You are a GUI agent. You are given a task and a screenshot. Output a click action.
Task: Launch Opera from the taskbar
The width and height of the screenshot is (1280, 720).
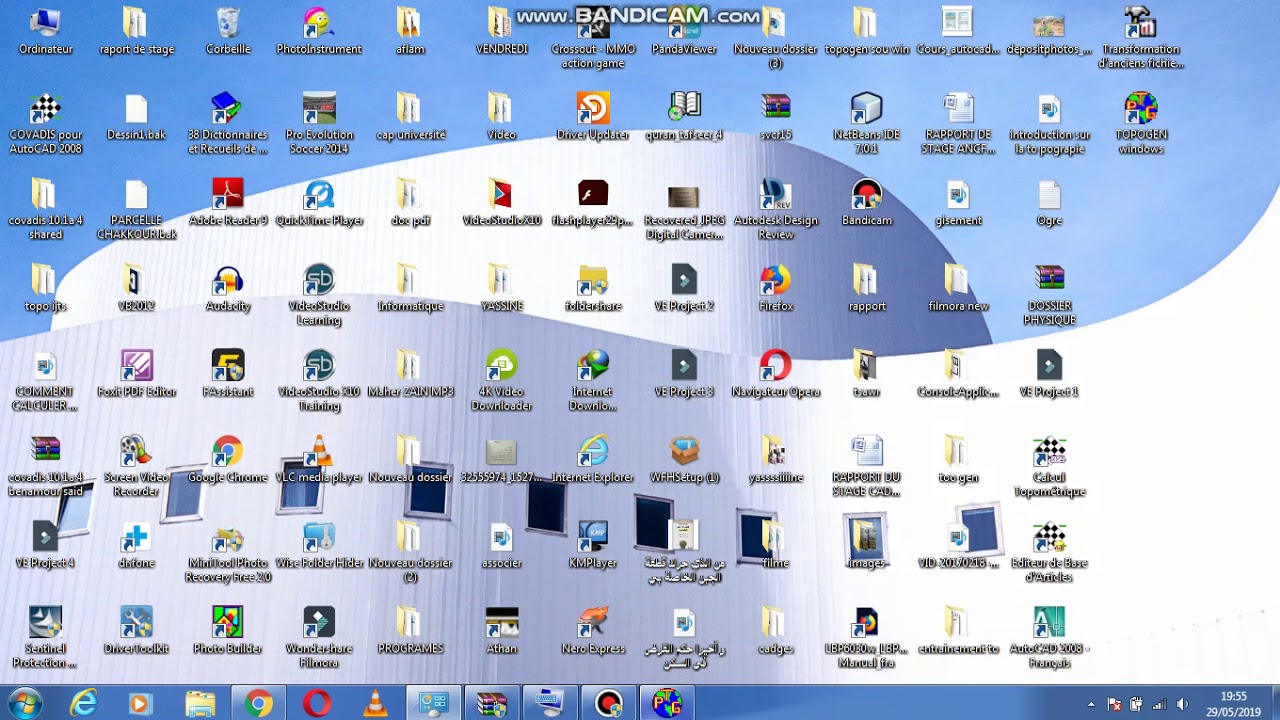click(x=317, y=704)
